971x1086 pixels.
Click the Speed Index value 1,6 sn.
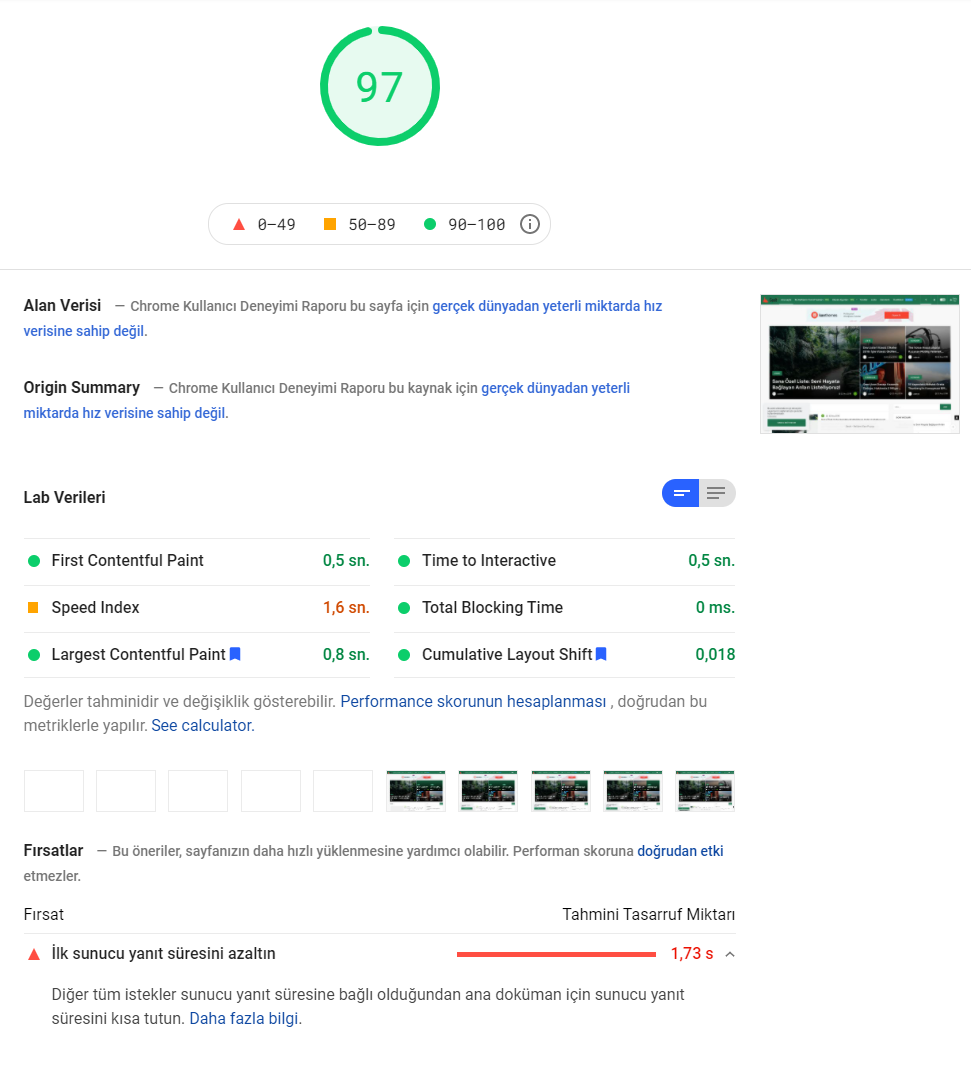click(346, 607)
